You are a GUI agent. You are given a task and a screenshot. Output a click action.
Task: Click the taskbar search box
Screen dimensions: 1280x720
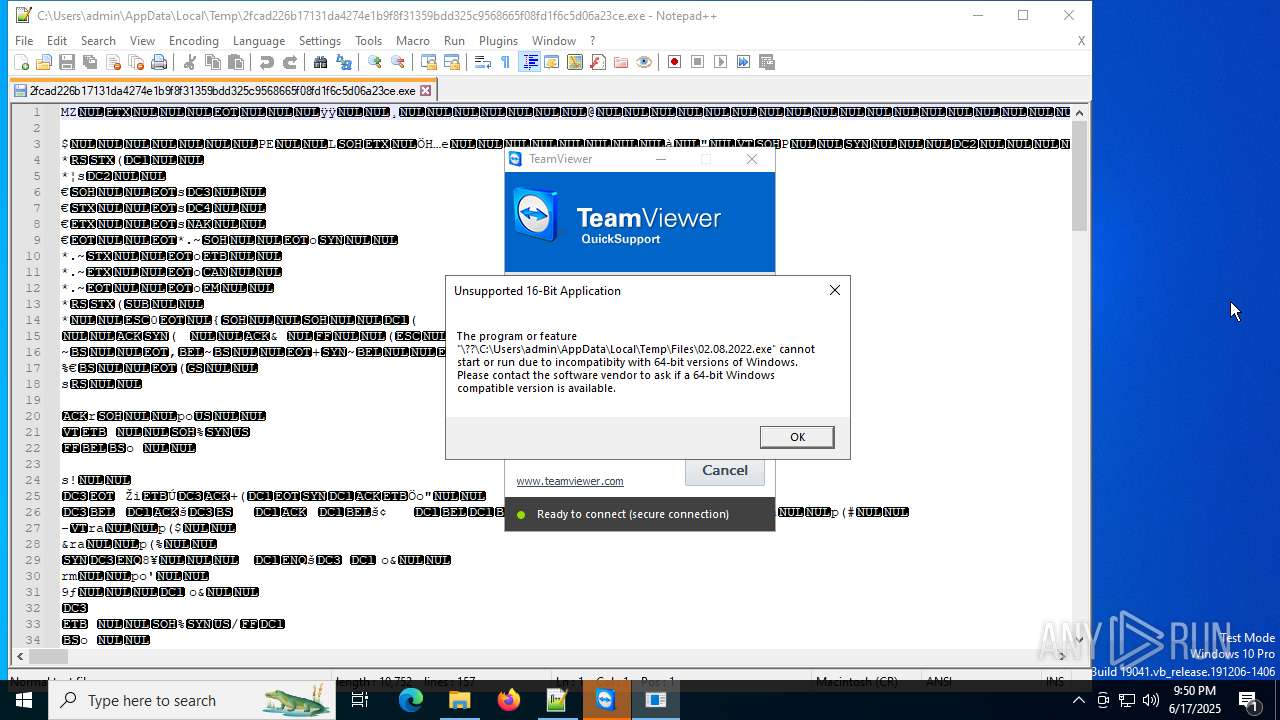[194, 700]
